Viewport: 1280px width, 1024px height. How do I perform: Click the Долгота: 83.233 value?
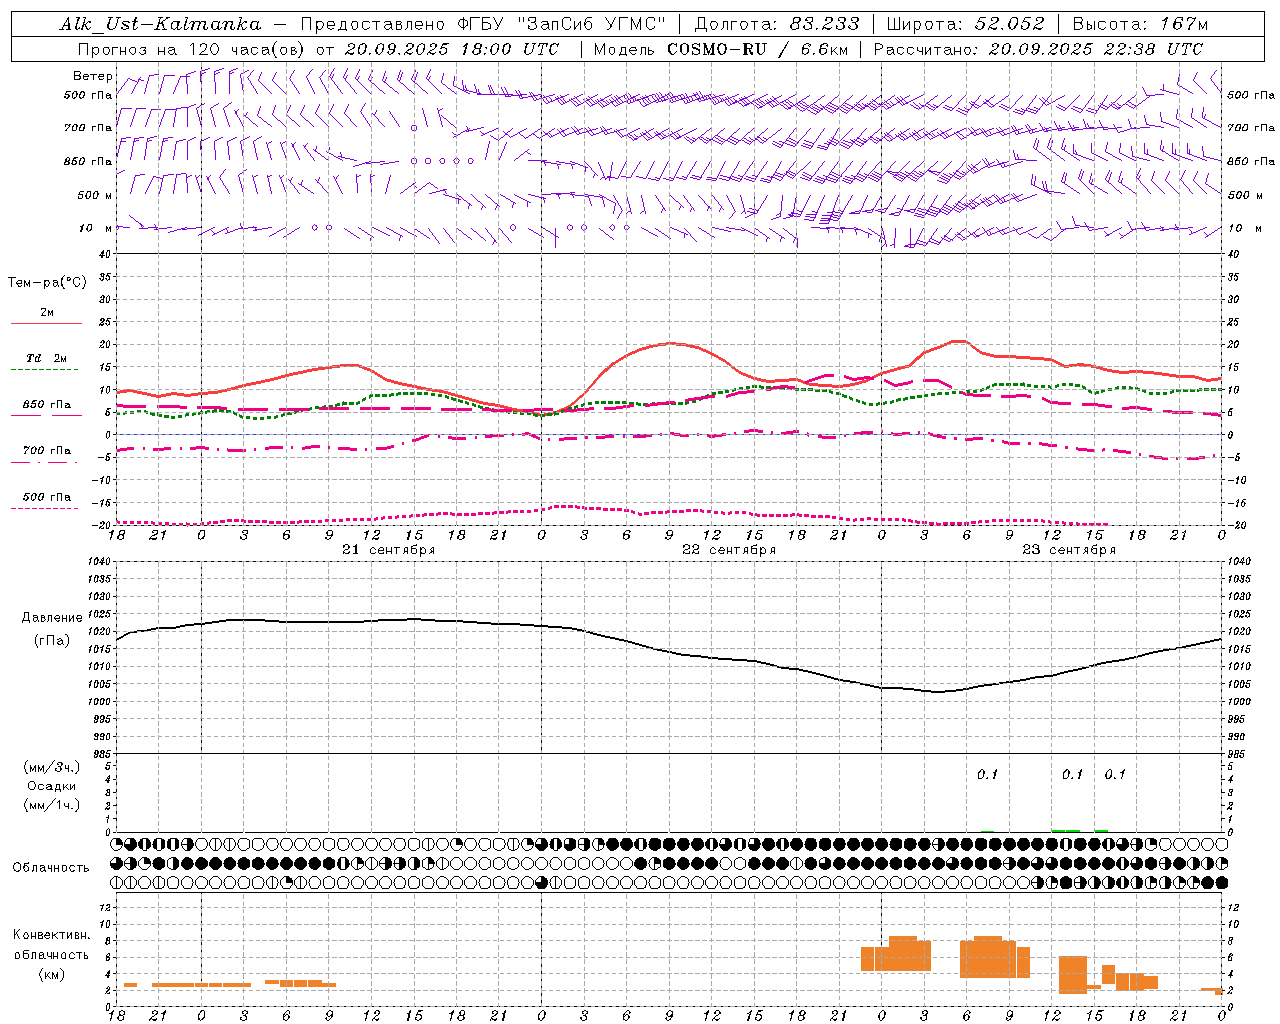tap(777, 24)
